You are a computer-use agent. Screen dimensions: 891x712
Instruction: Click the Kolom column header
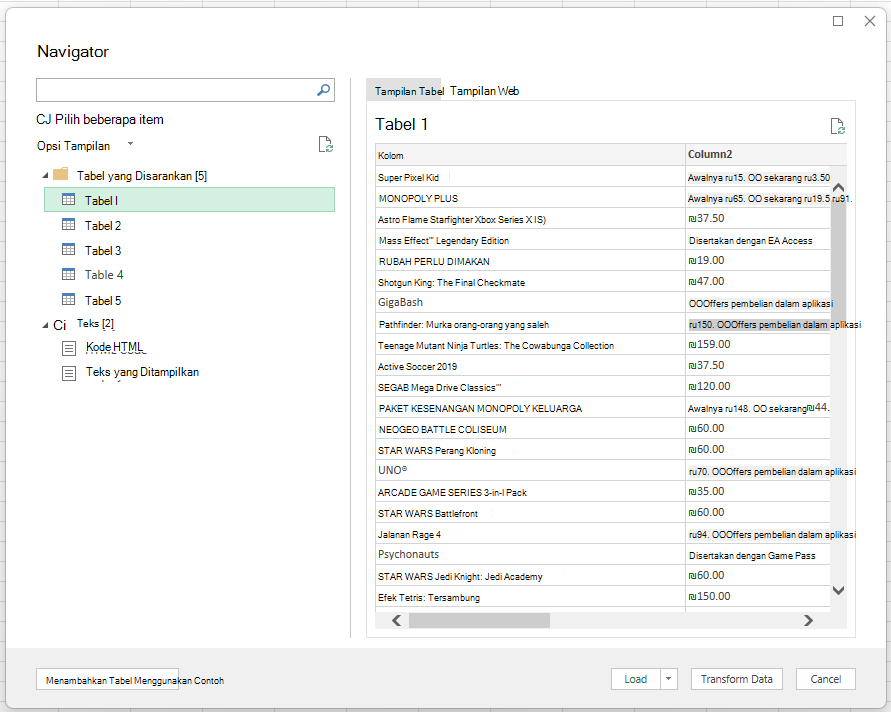(530, 155)
